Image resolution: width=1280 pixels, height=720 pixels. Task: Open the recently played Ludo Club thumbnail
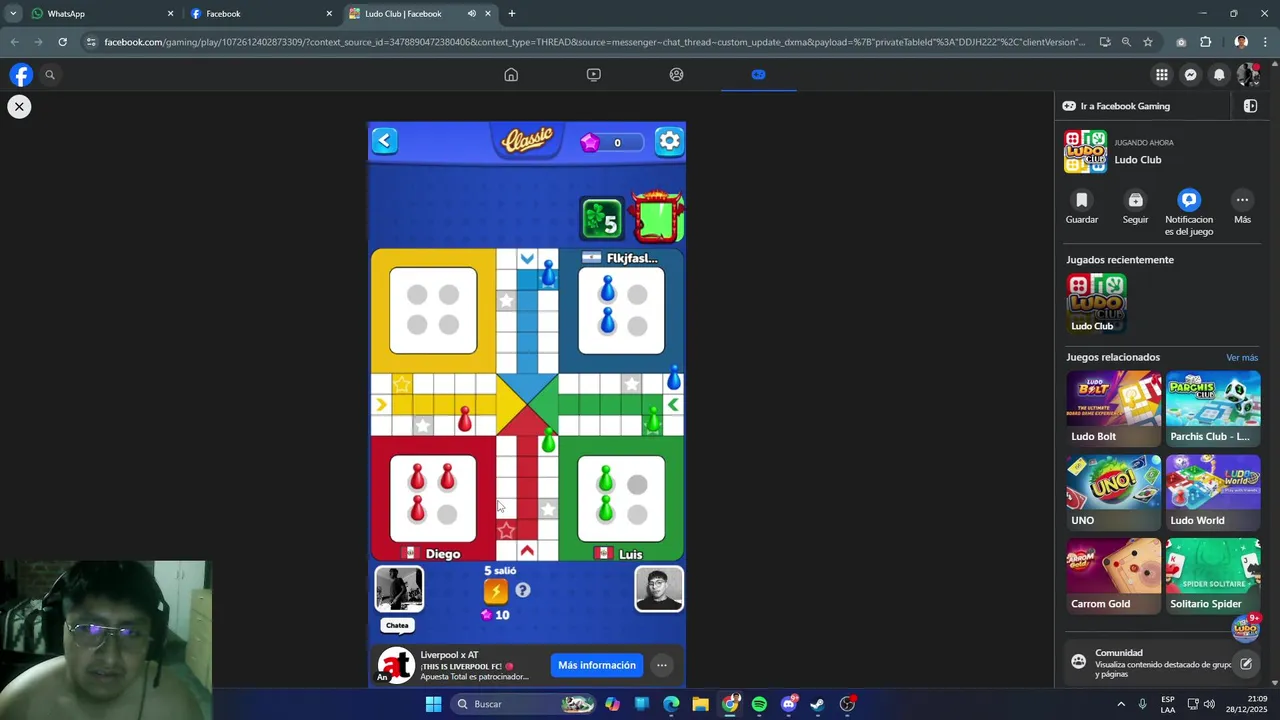pyautogui.click(x=1096, y=302)
